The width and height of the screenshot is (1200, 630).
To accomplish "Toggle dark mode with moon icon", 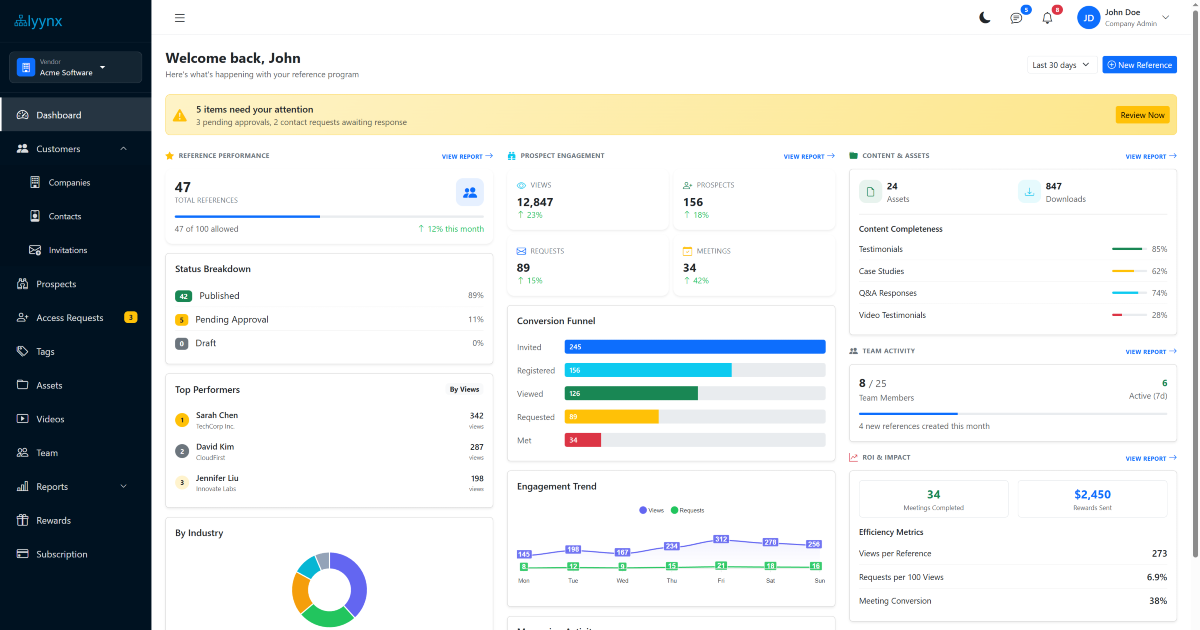I will click(x=985, y=18).
